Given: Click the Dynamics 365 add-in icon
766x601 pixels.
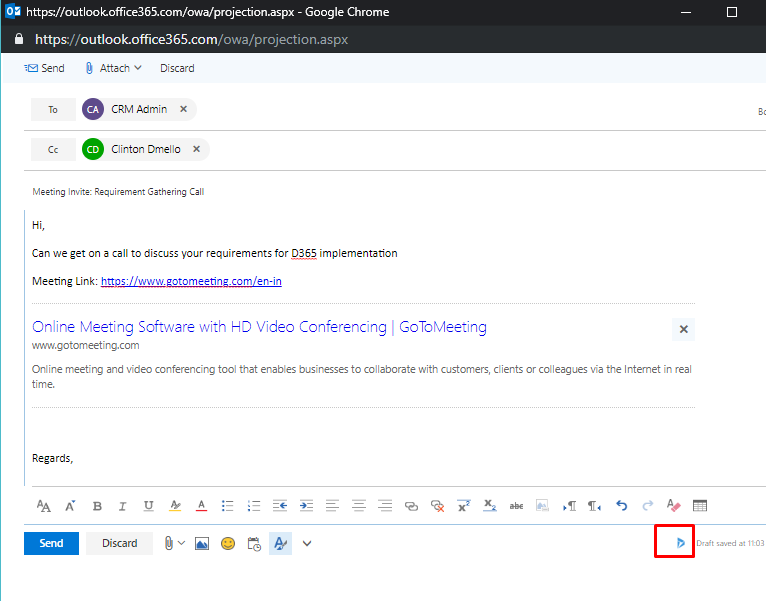Looking at the screenshot, I should (681, 543).
